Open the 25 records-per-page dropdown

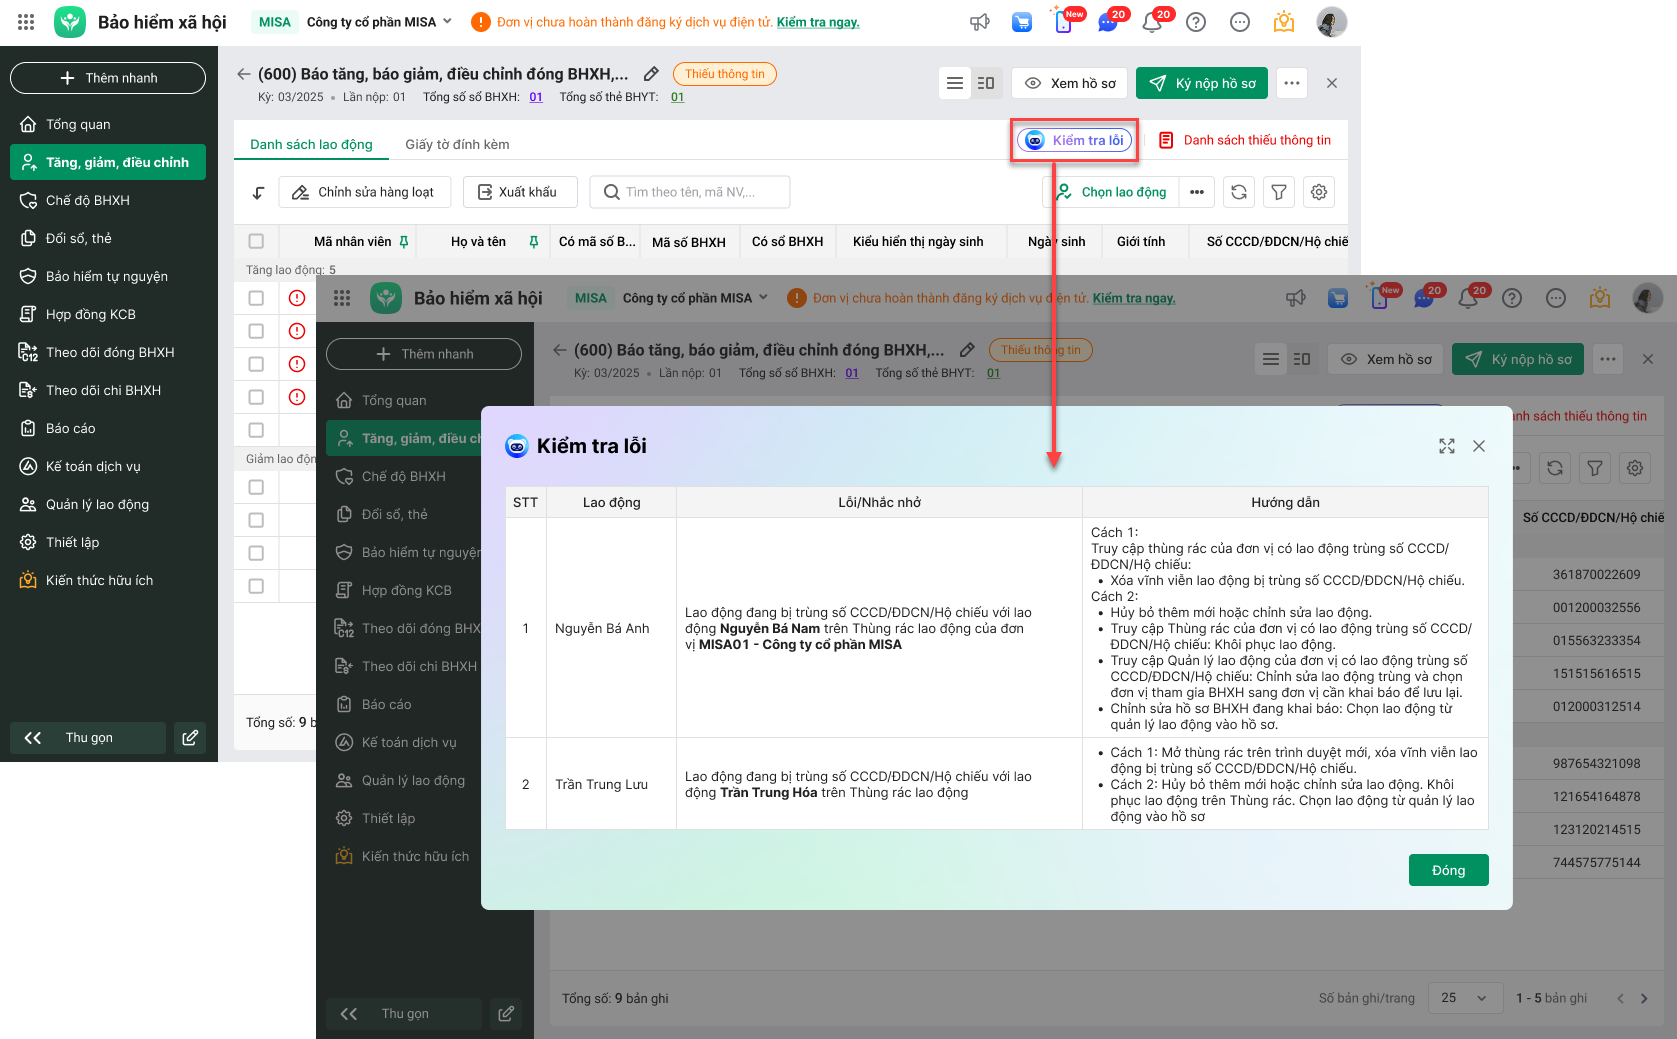(1465, 998)
